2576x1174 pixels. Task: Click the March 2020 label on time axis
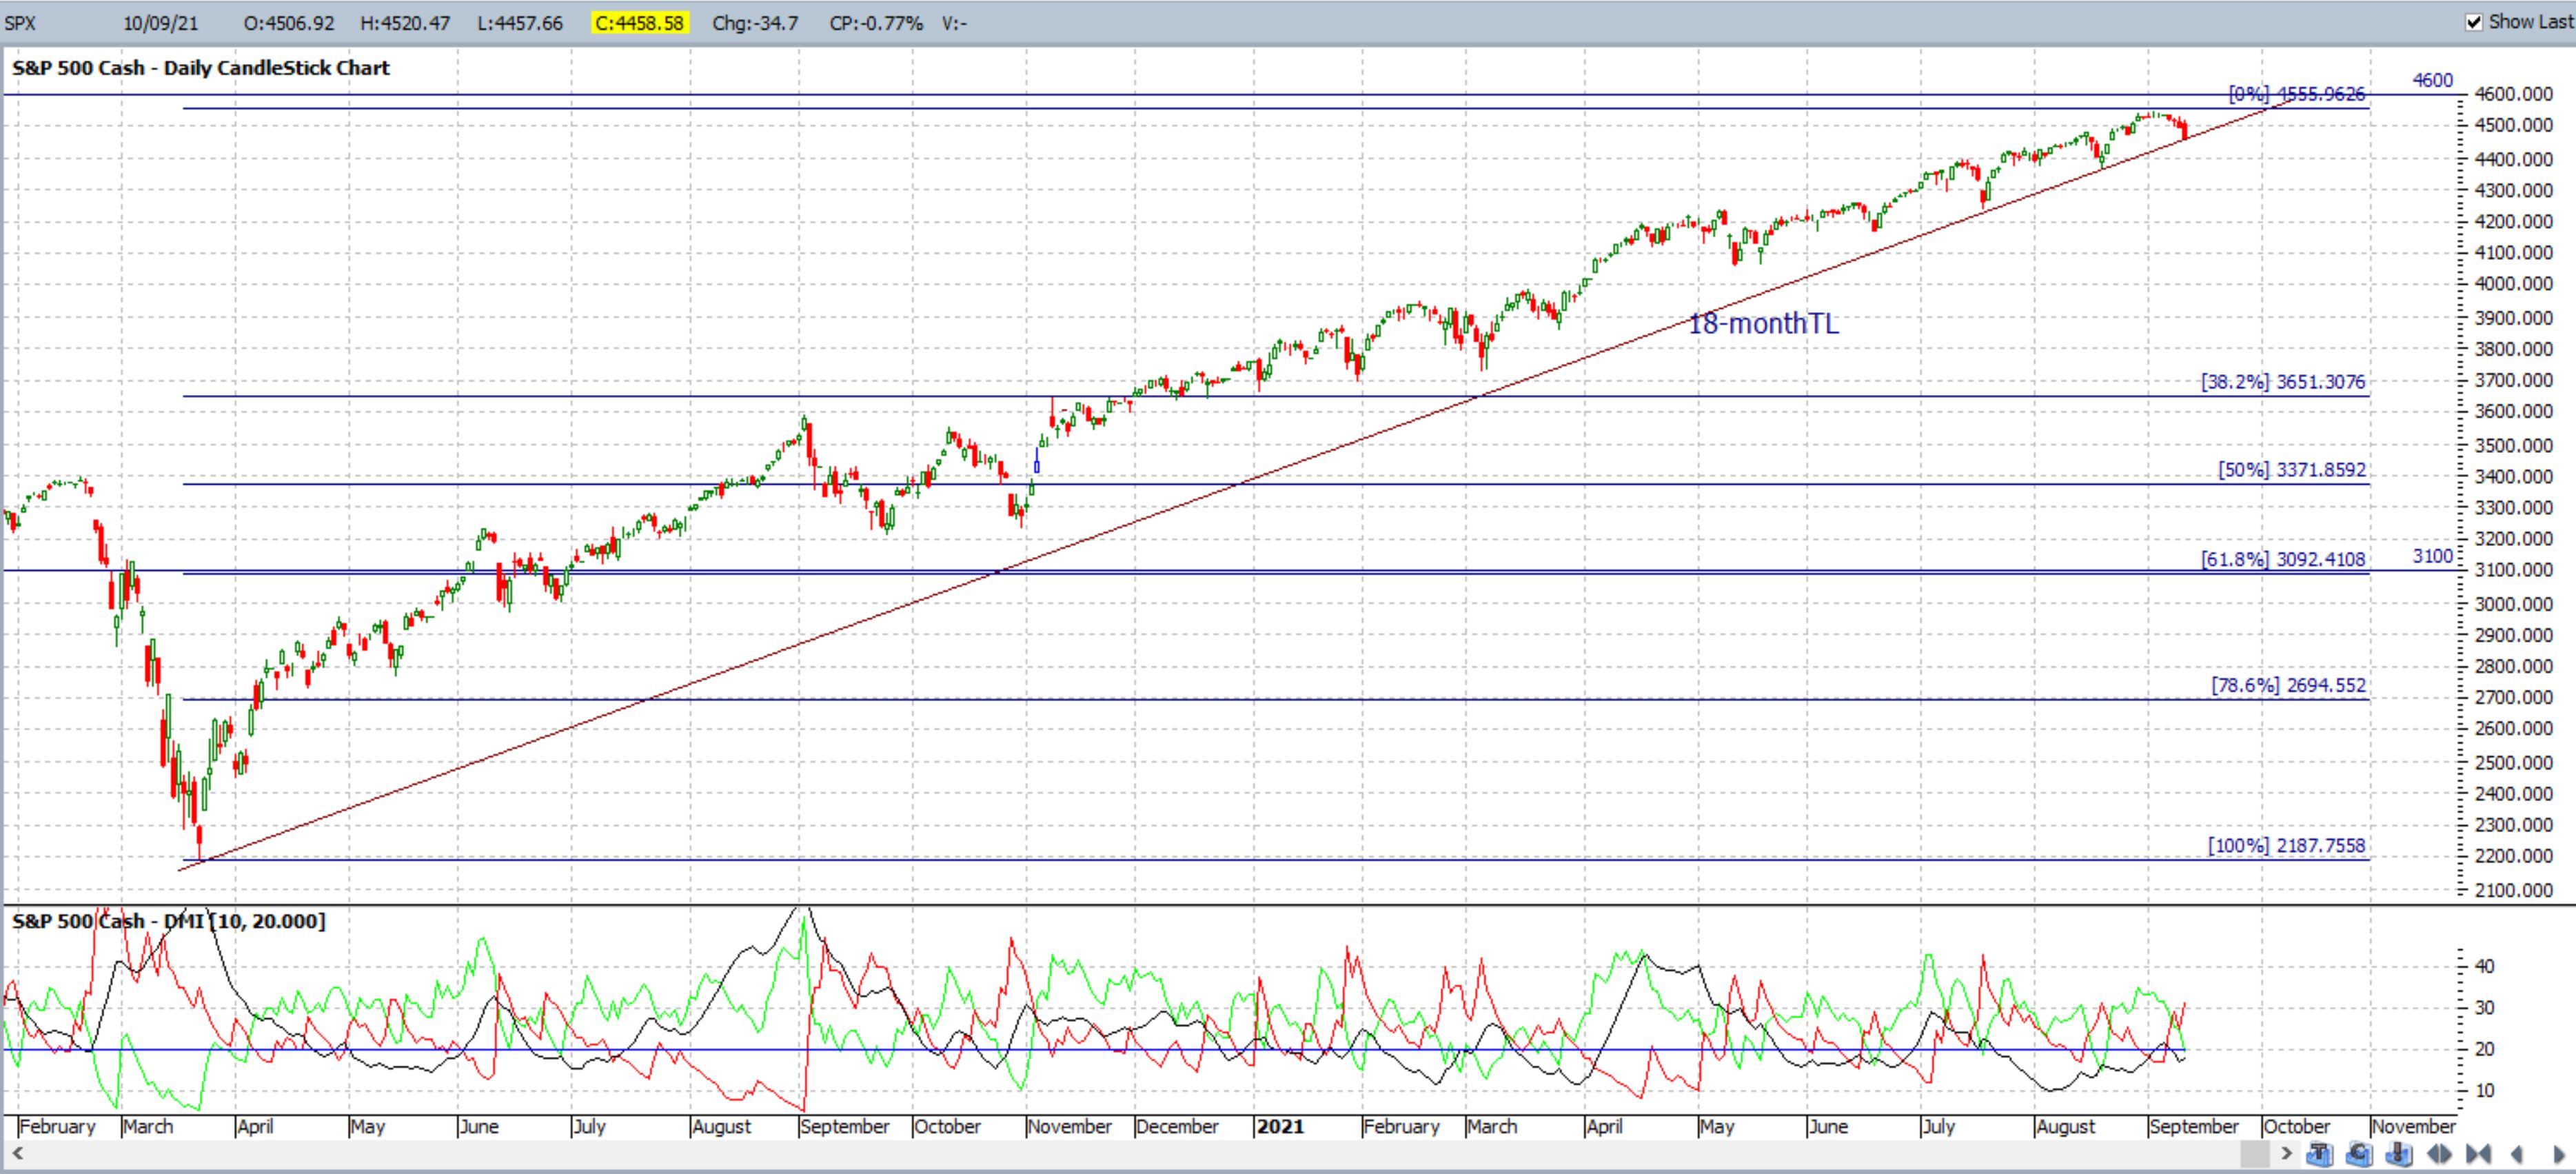[148, 1126]
